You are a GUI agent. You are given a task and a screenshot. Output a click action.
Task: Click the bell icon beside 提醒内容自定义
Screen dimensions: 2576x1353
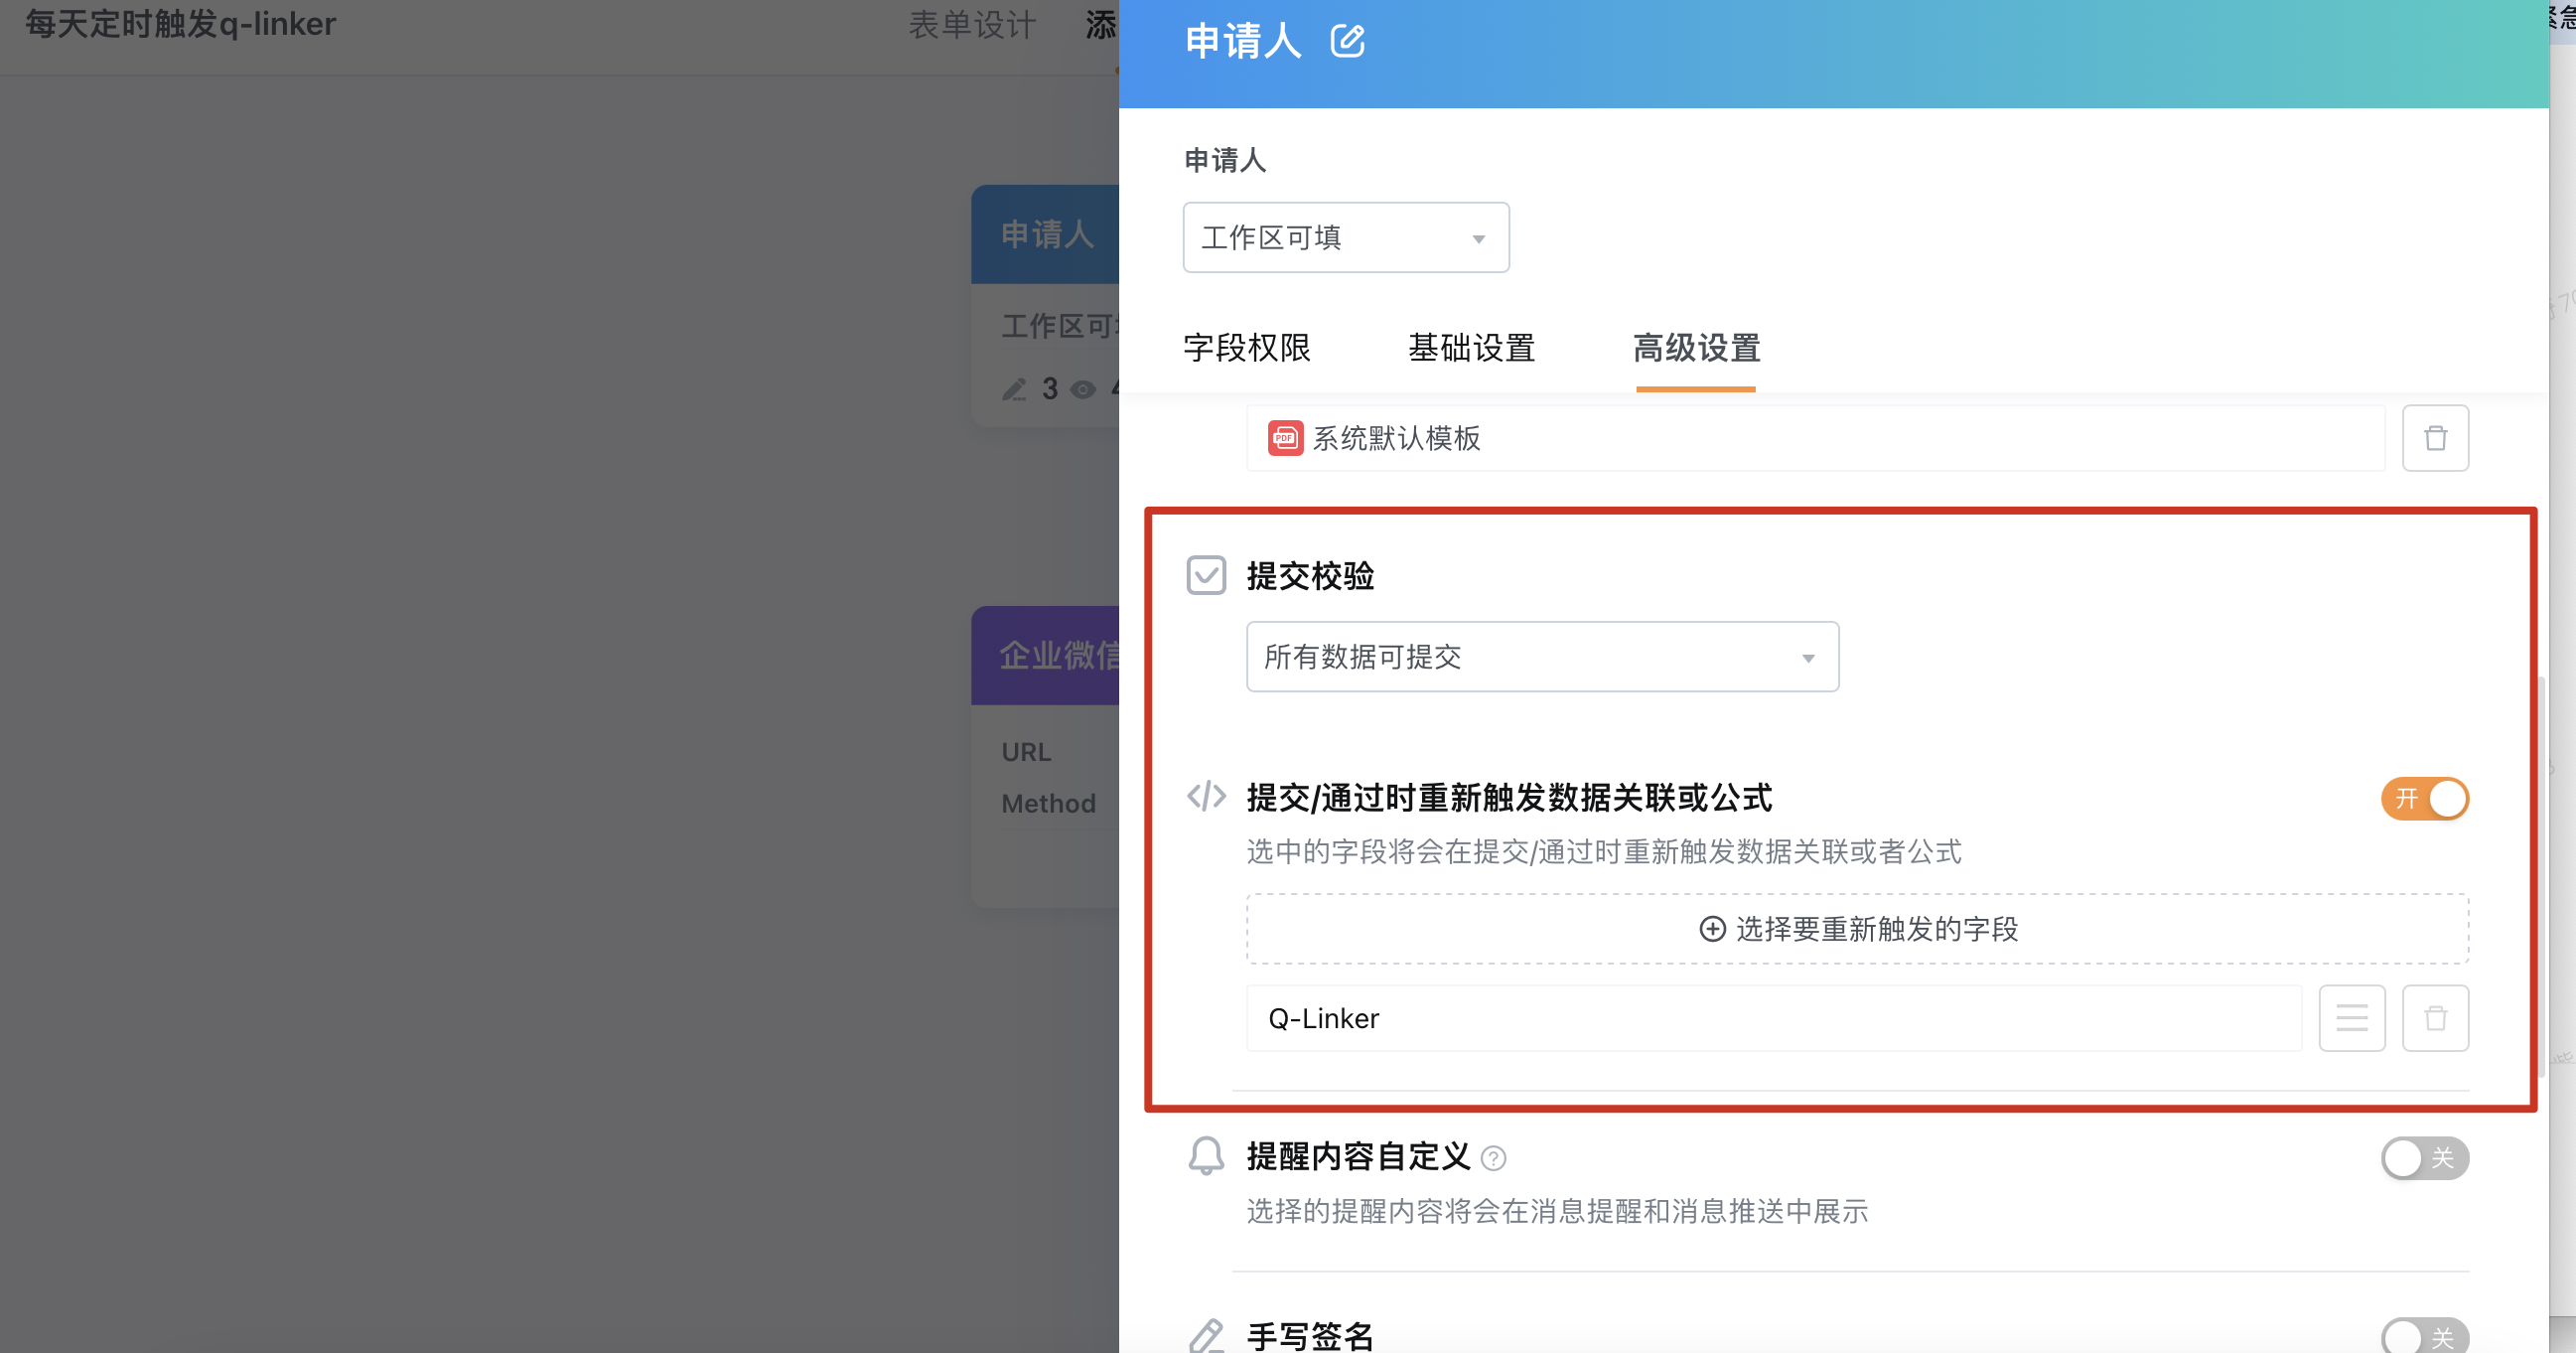(1206, 1156)
